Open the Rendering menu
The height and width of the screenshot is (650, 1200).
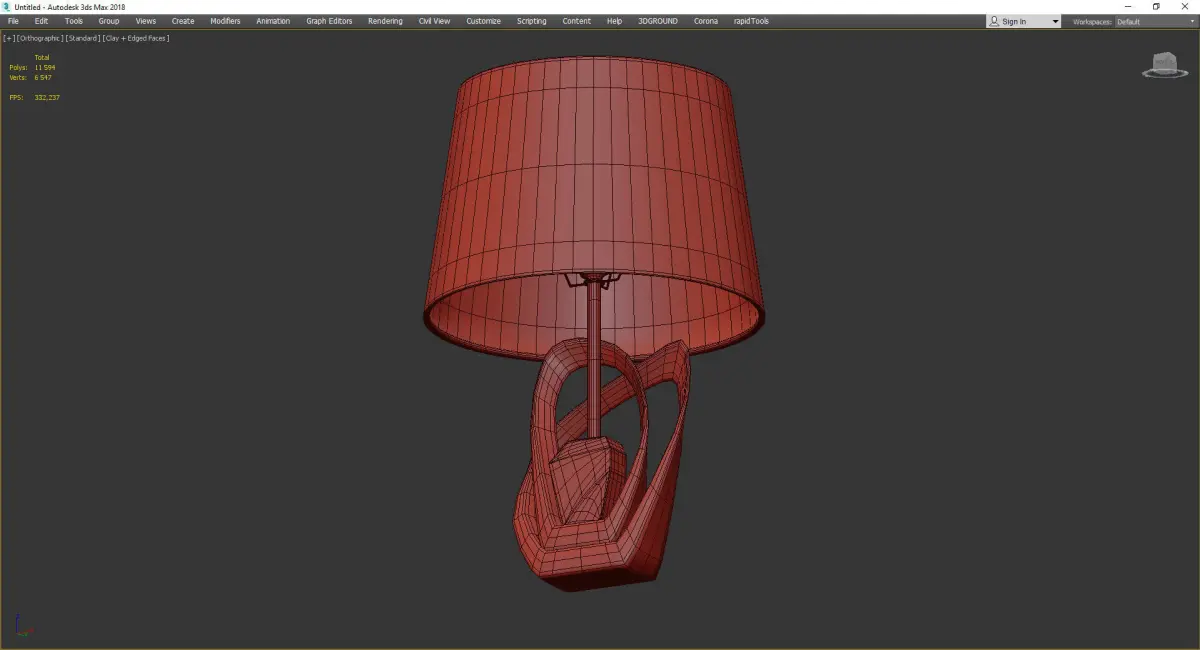coord(385,21)
